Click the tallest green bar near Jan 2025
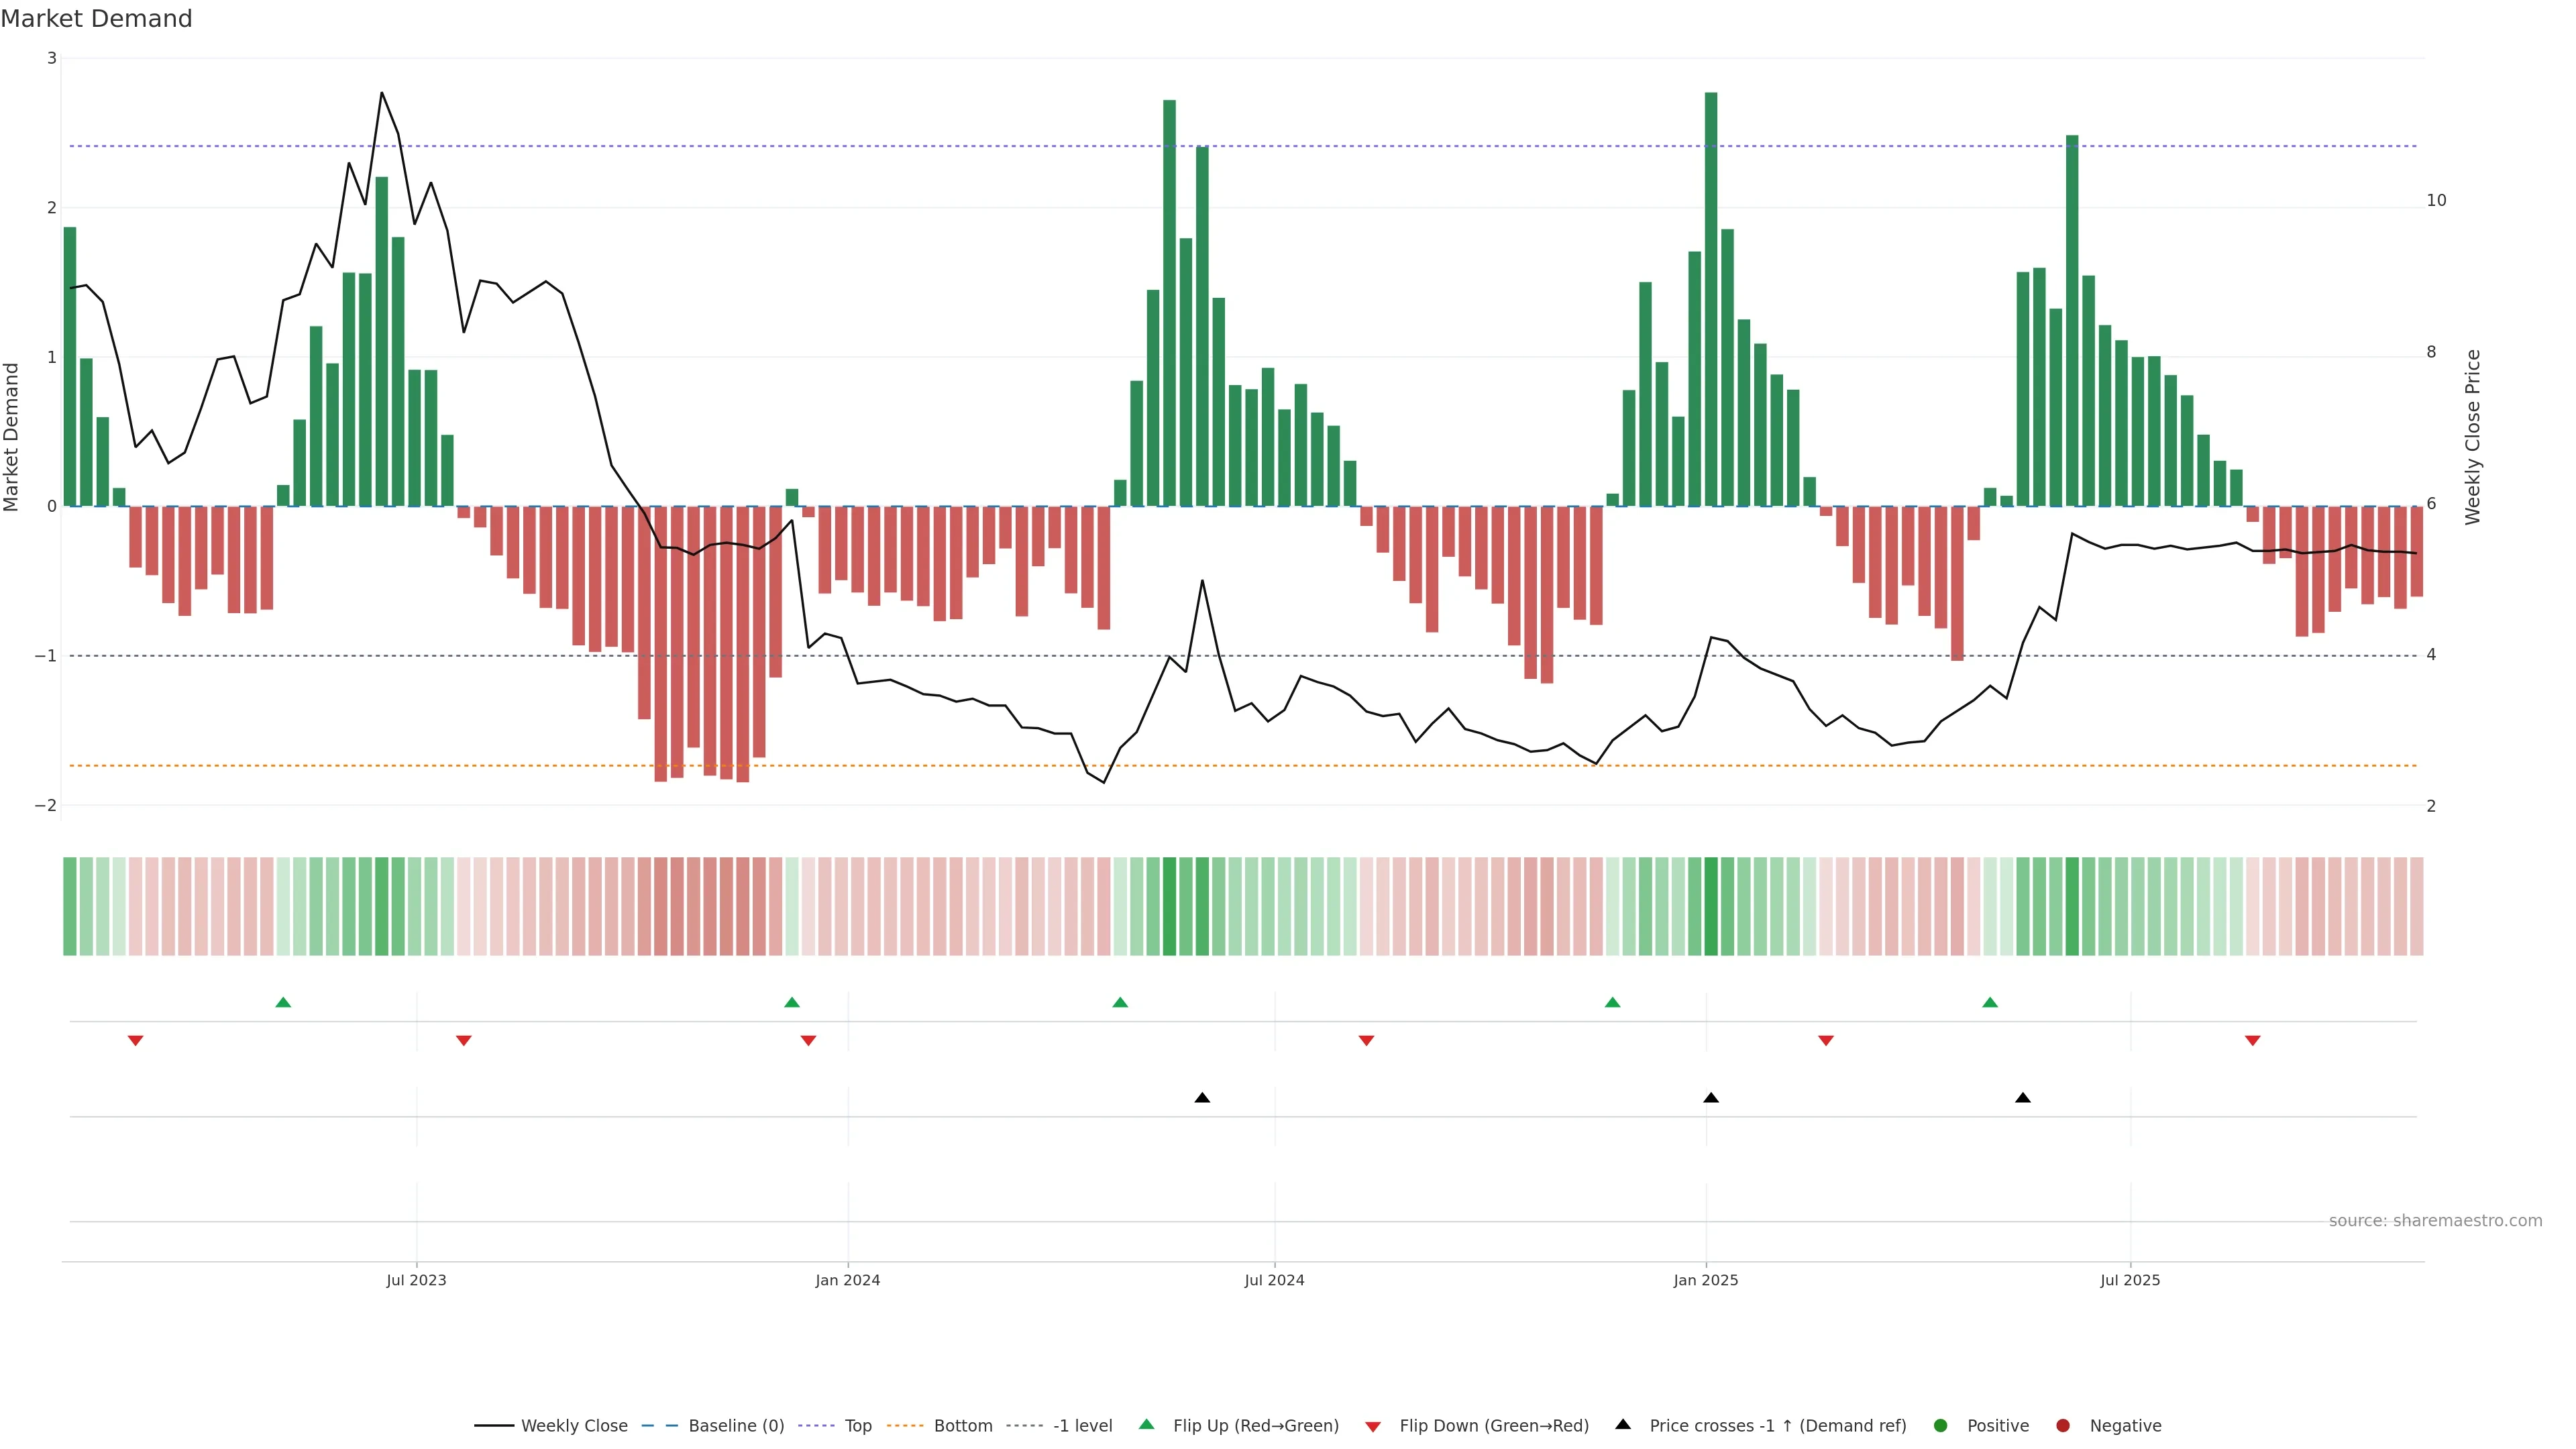 coord(1711,300)
